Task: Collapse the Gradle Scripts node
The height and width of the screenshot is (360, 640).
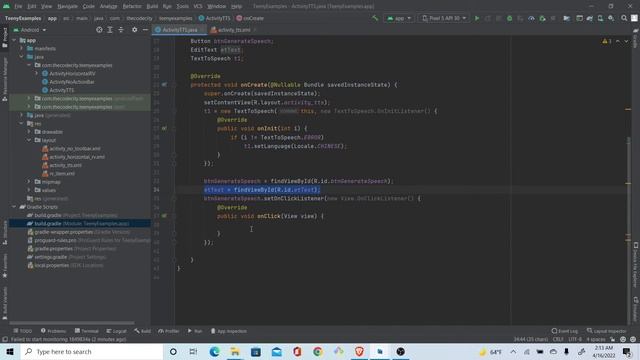Action: (14, 207)
